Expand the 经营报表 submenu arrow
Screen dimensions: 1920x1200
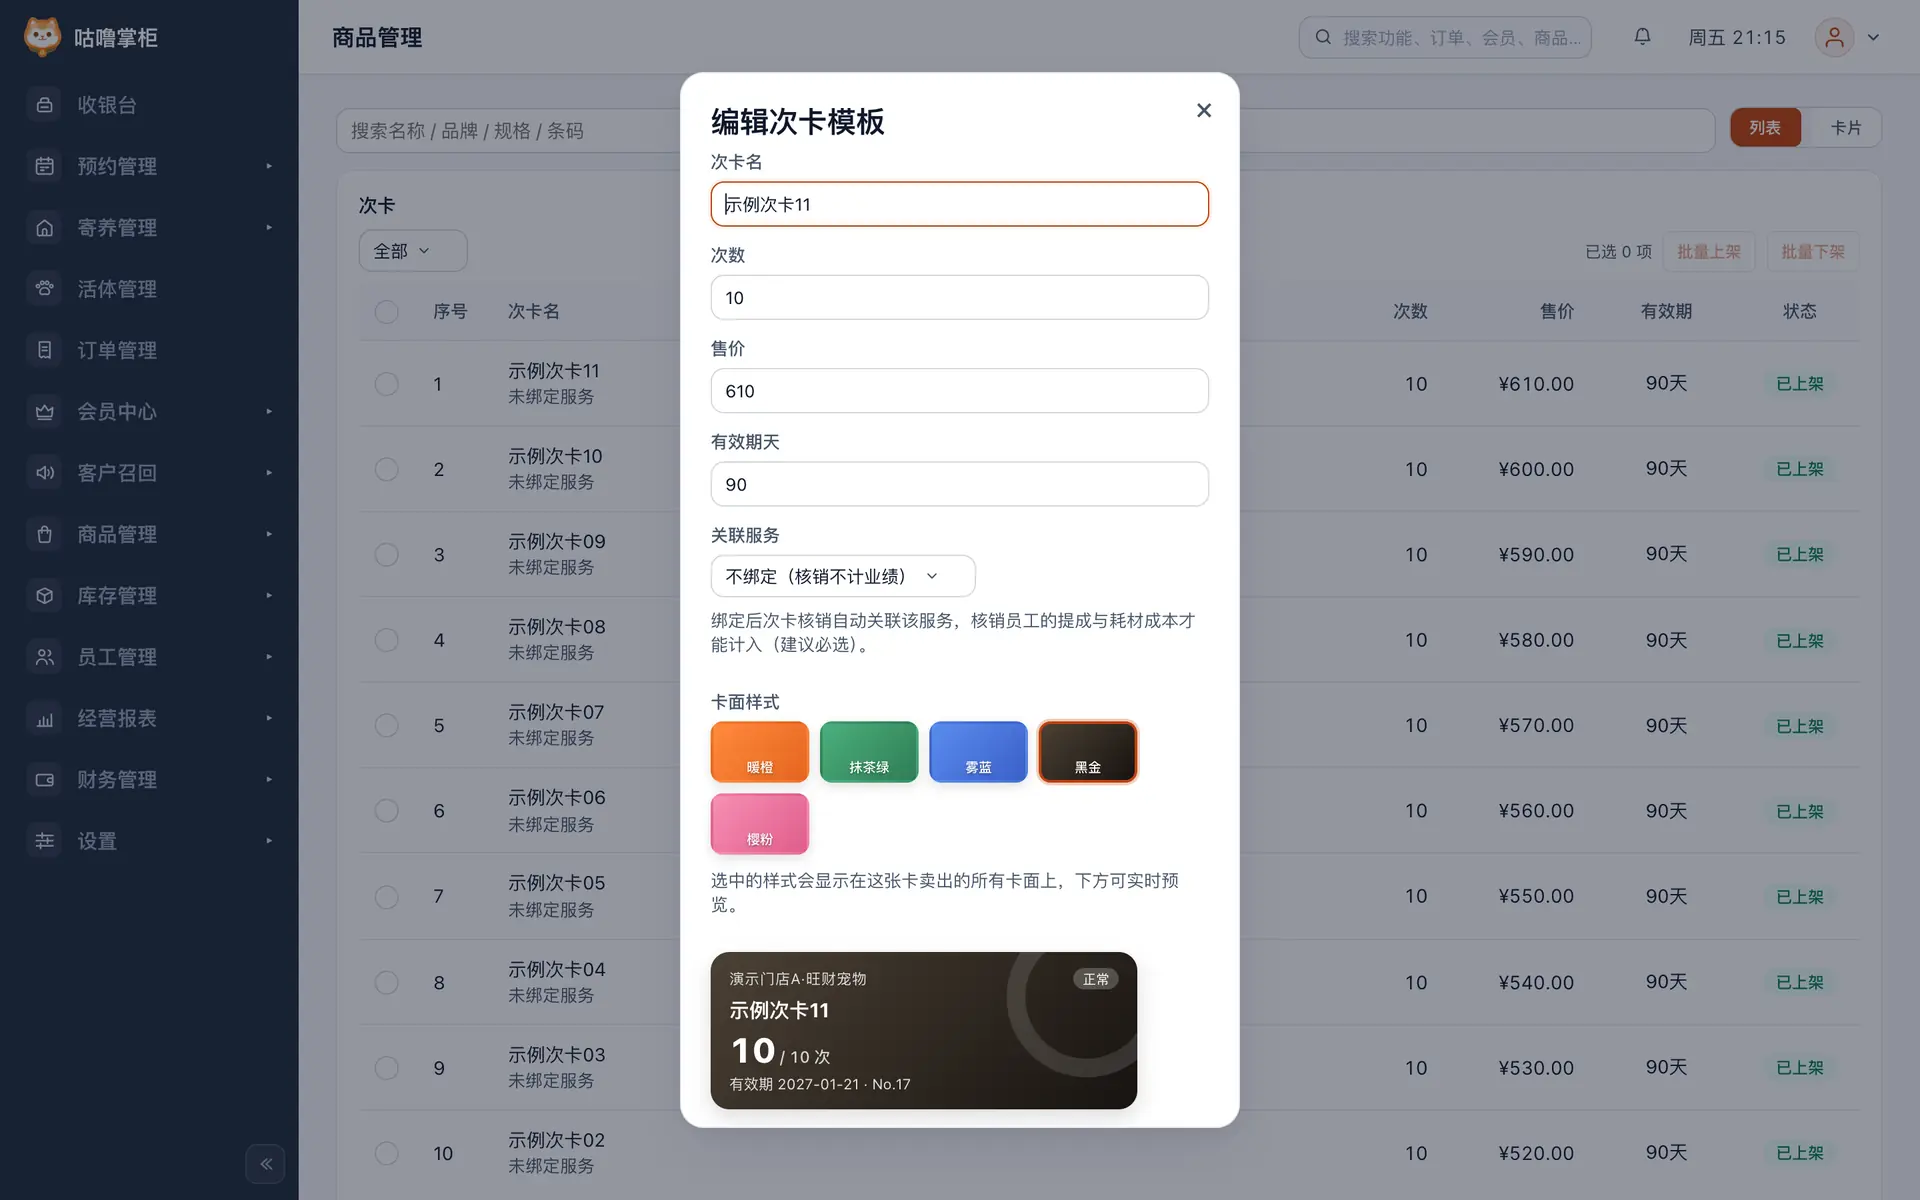[x=269, y=719]
